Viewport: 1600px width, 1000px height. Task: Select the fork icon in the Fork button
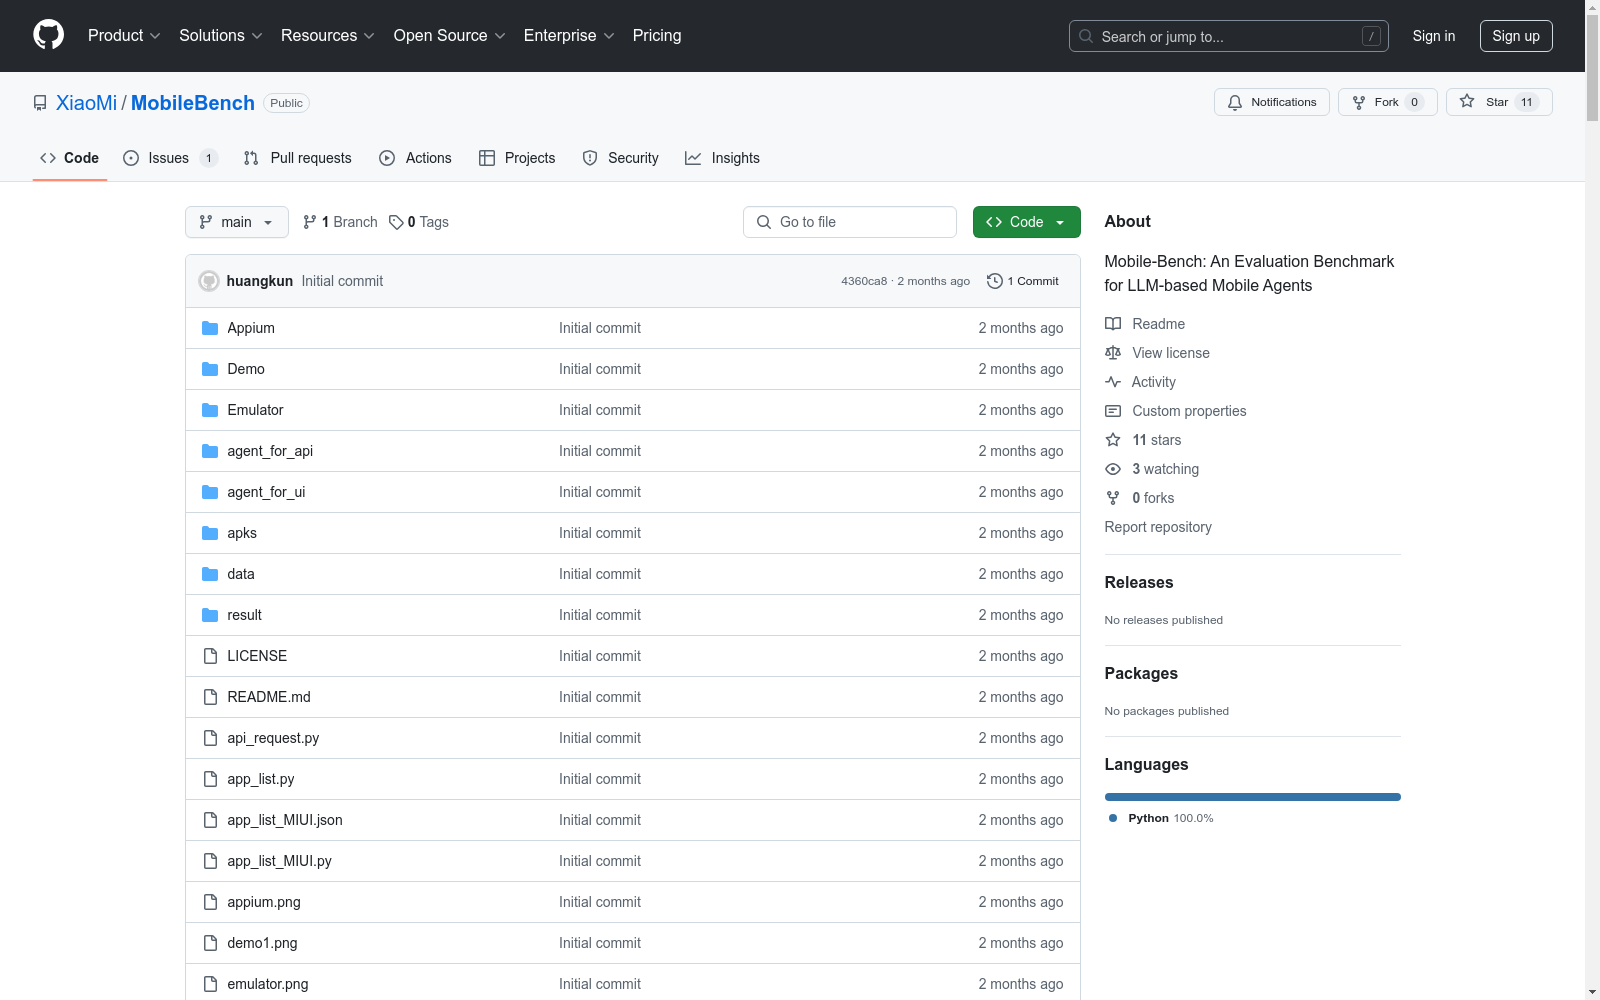[1359, 102]
